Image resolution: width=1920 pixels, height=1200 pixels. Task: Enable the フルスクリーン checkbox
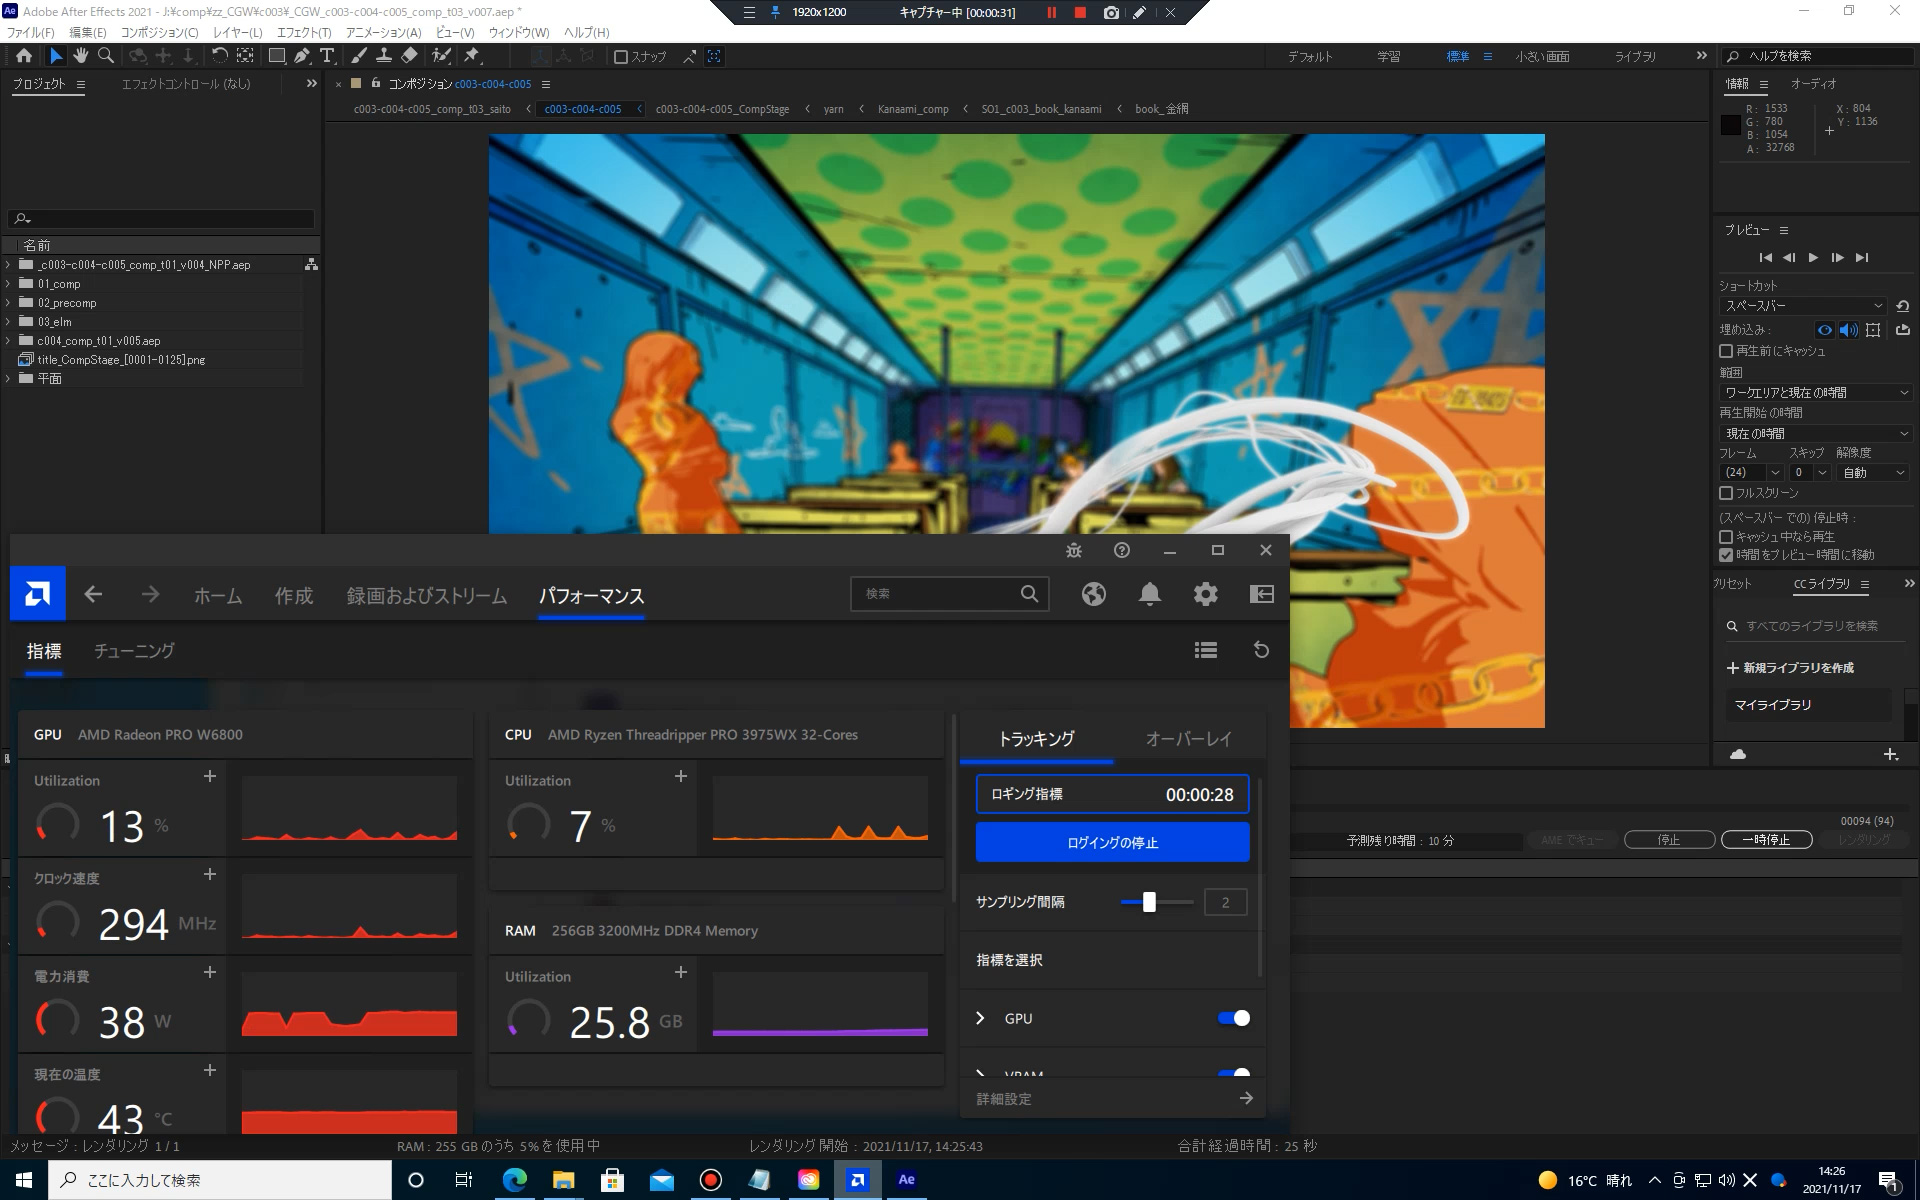(1726, 493)
